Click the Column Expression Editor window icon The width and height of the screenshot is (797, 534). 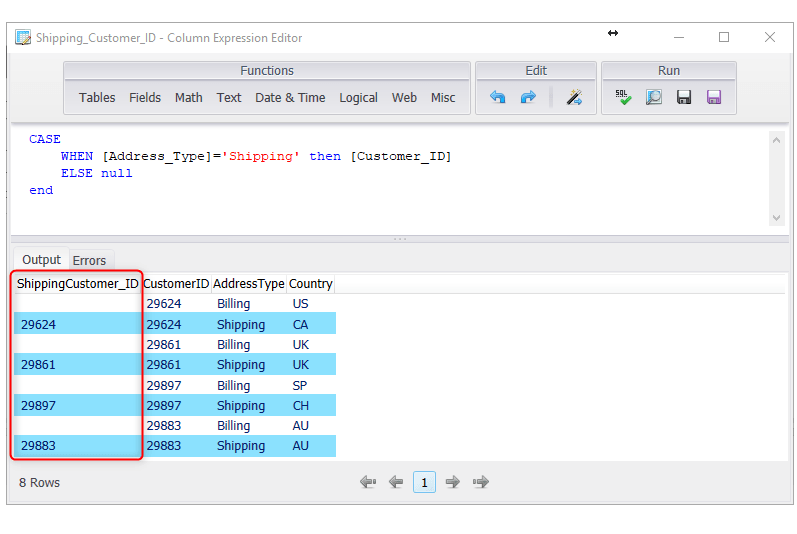click(23, 38)
